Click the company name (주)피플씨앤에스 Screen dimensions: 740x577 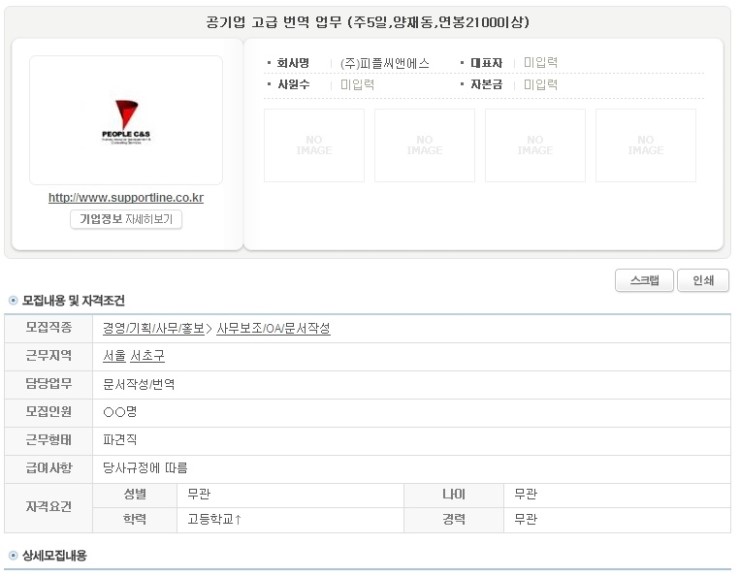(385, 63)
